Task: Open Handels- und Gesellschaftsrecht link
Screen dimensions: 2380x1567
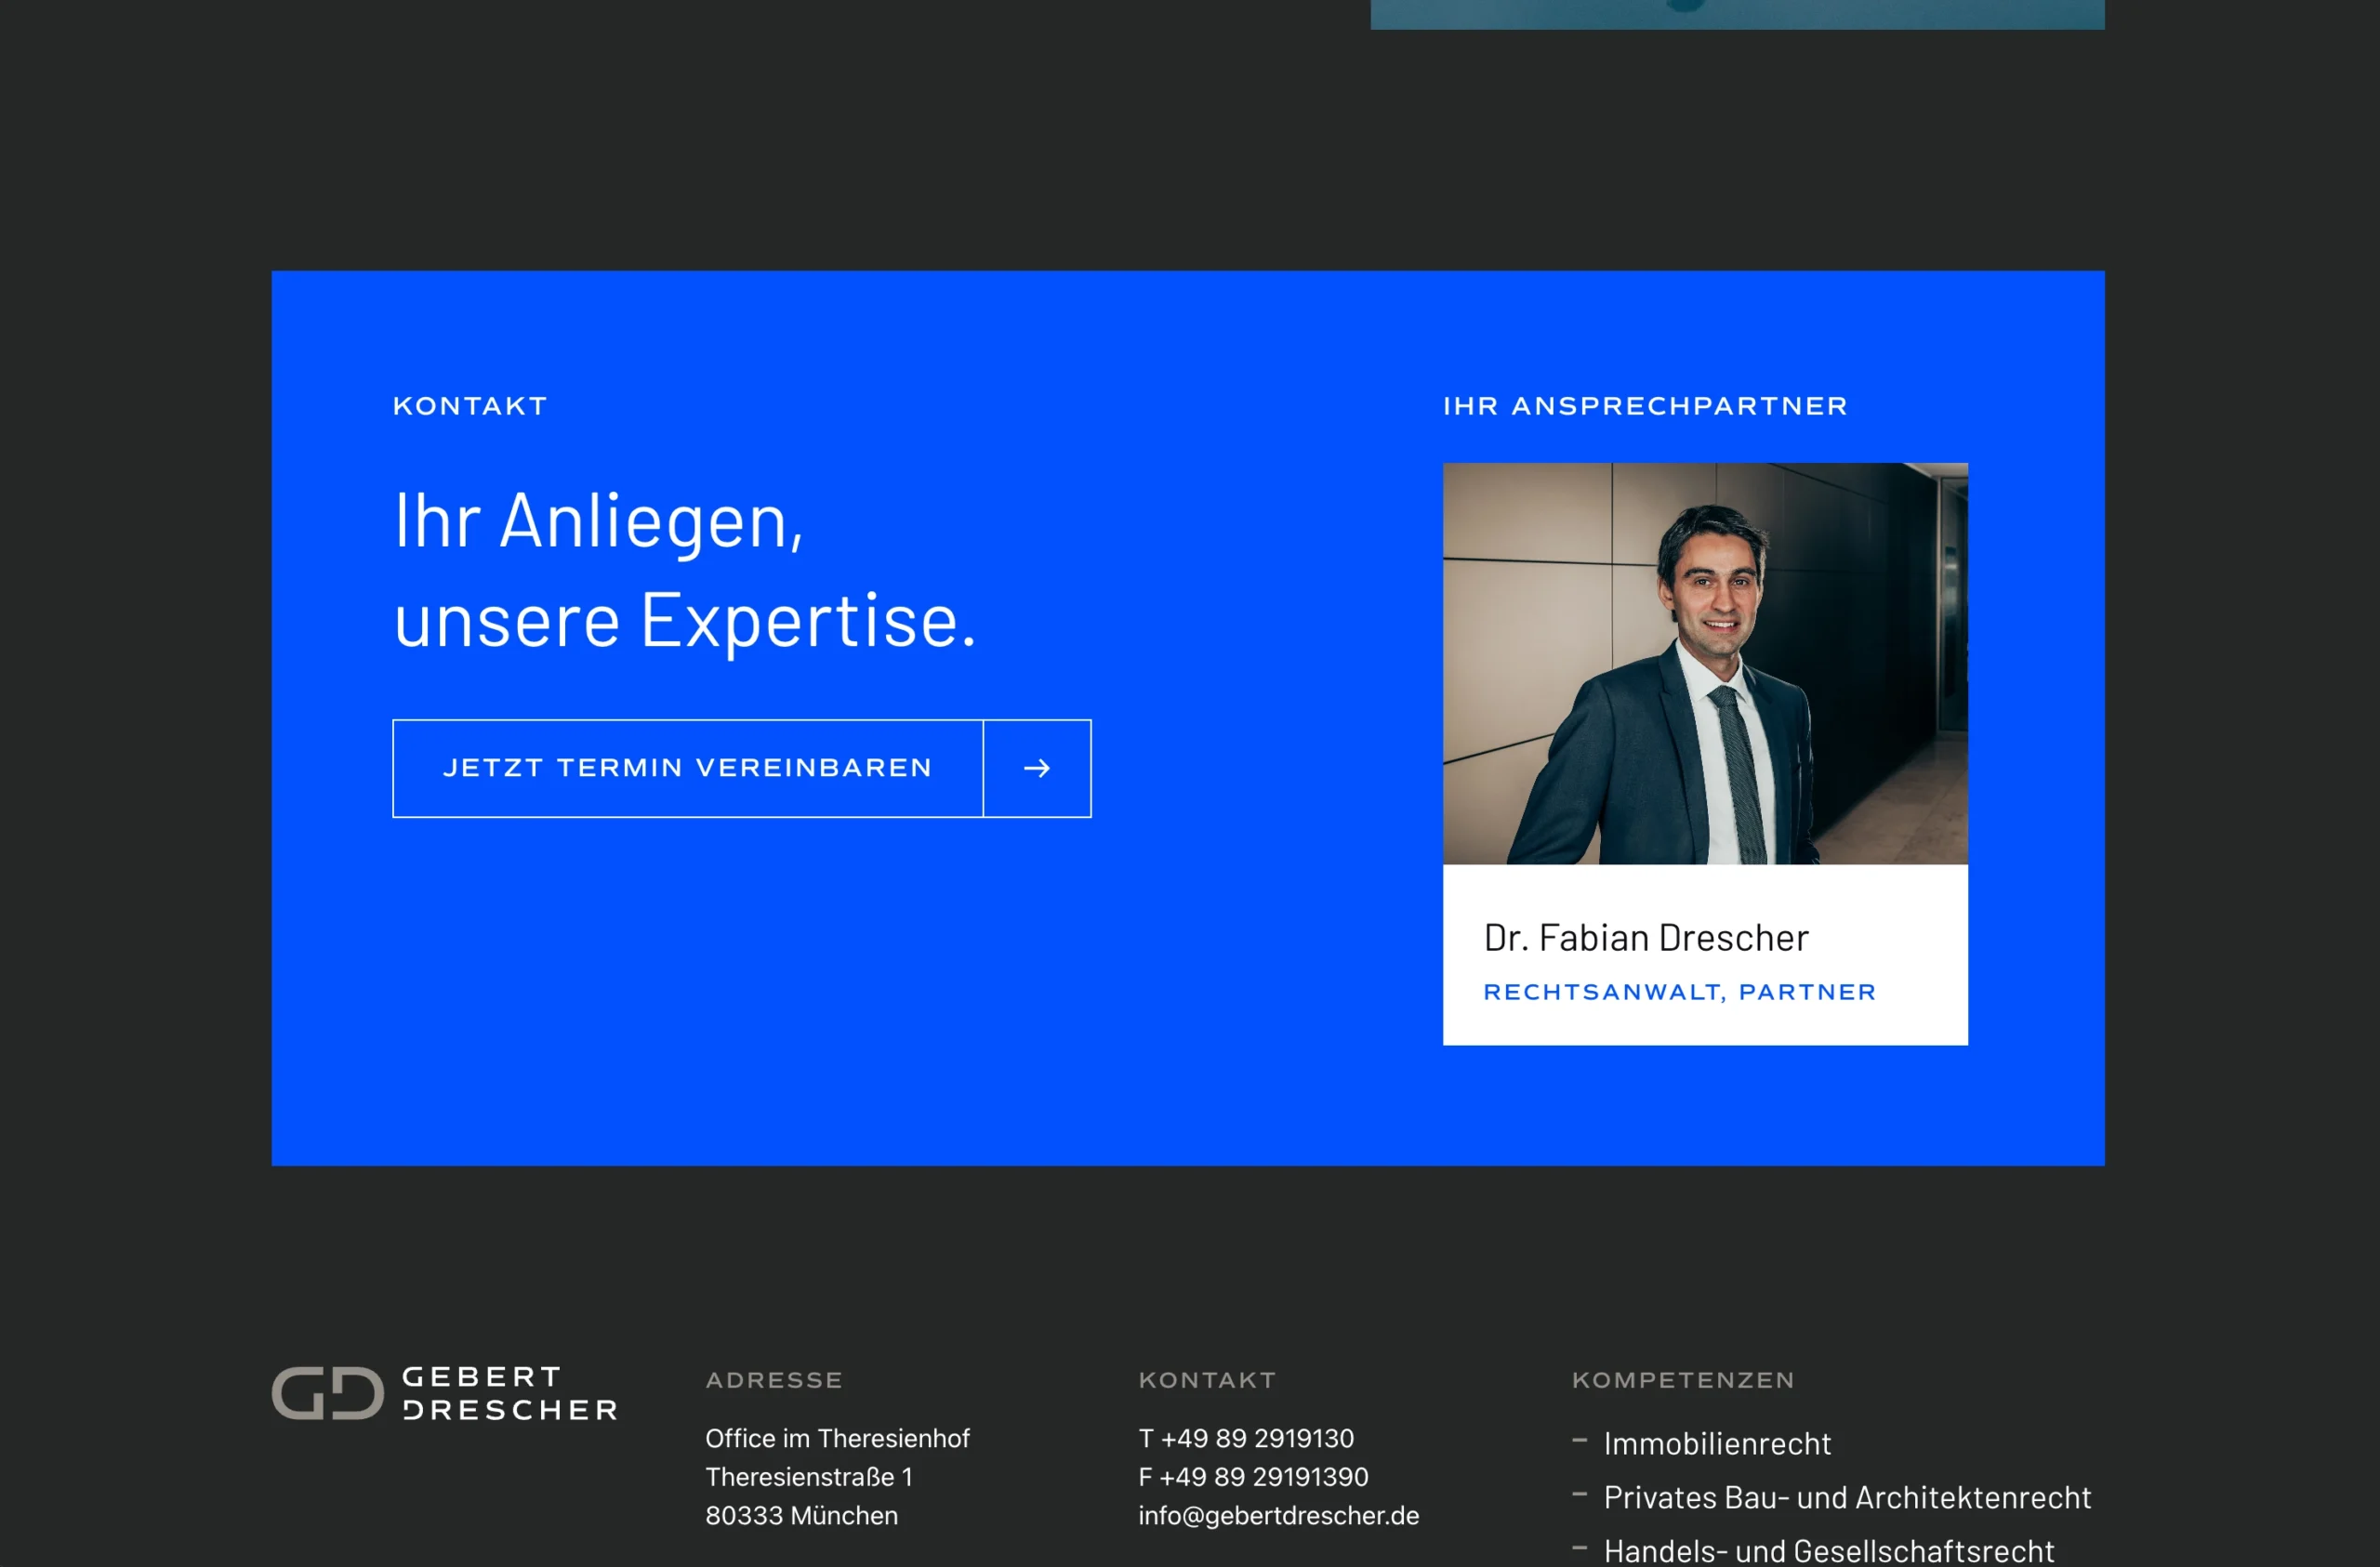Action: (1828, 1551)
